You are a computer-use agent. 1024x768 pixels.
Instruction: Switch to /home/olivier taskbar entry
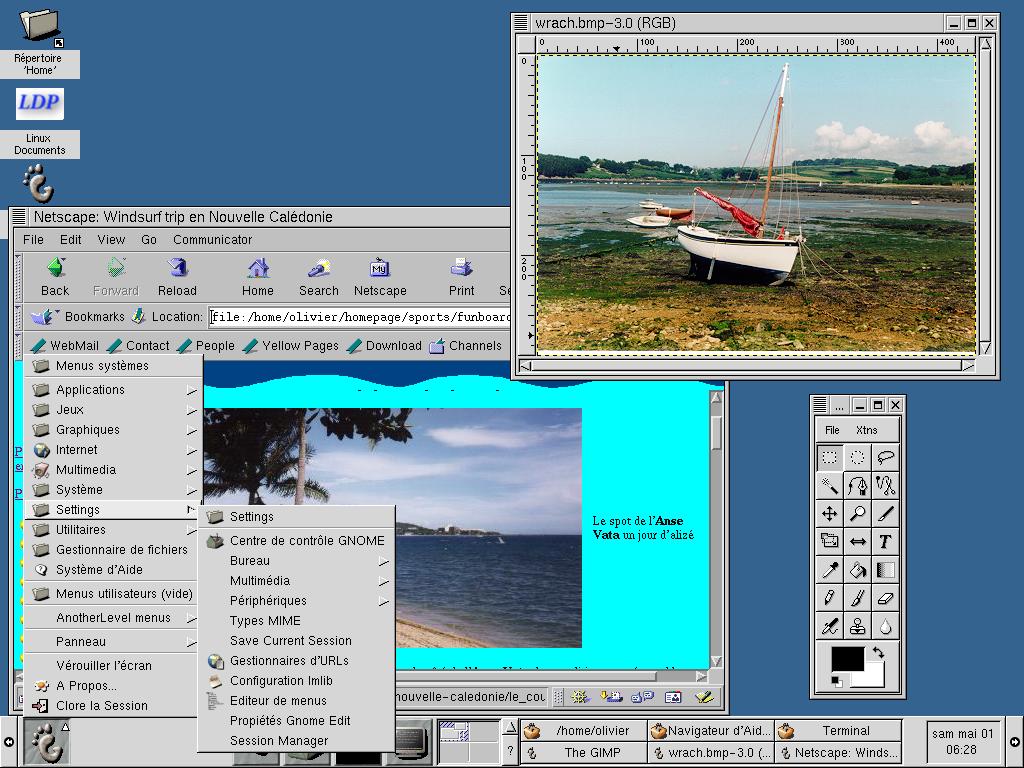pyautogui.click(x=583, y=731)
